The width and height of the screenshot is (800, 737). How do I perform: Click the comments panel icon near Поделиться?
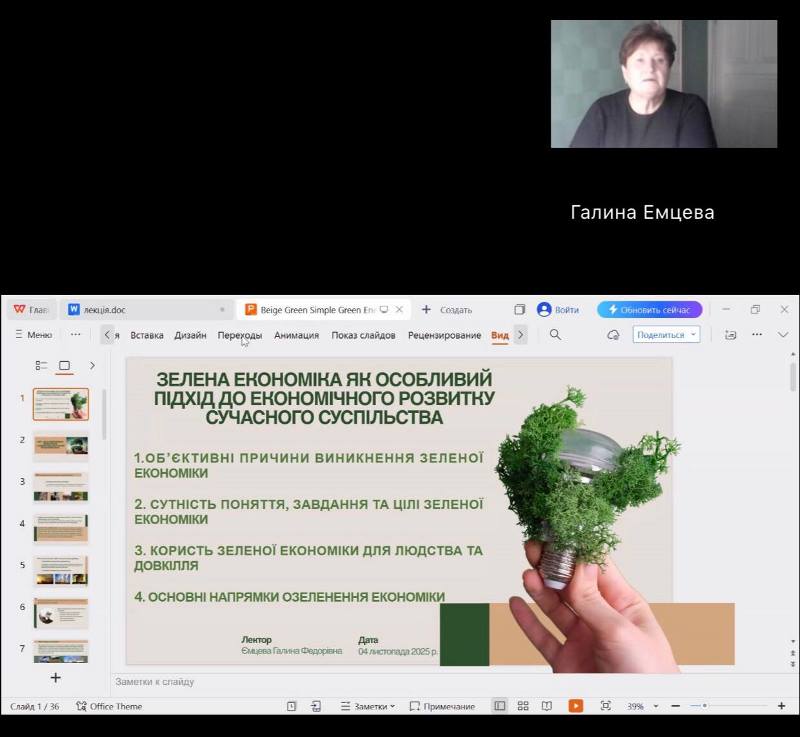point(731,335)
